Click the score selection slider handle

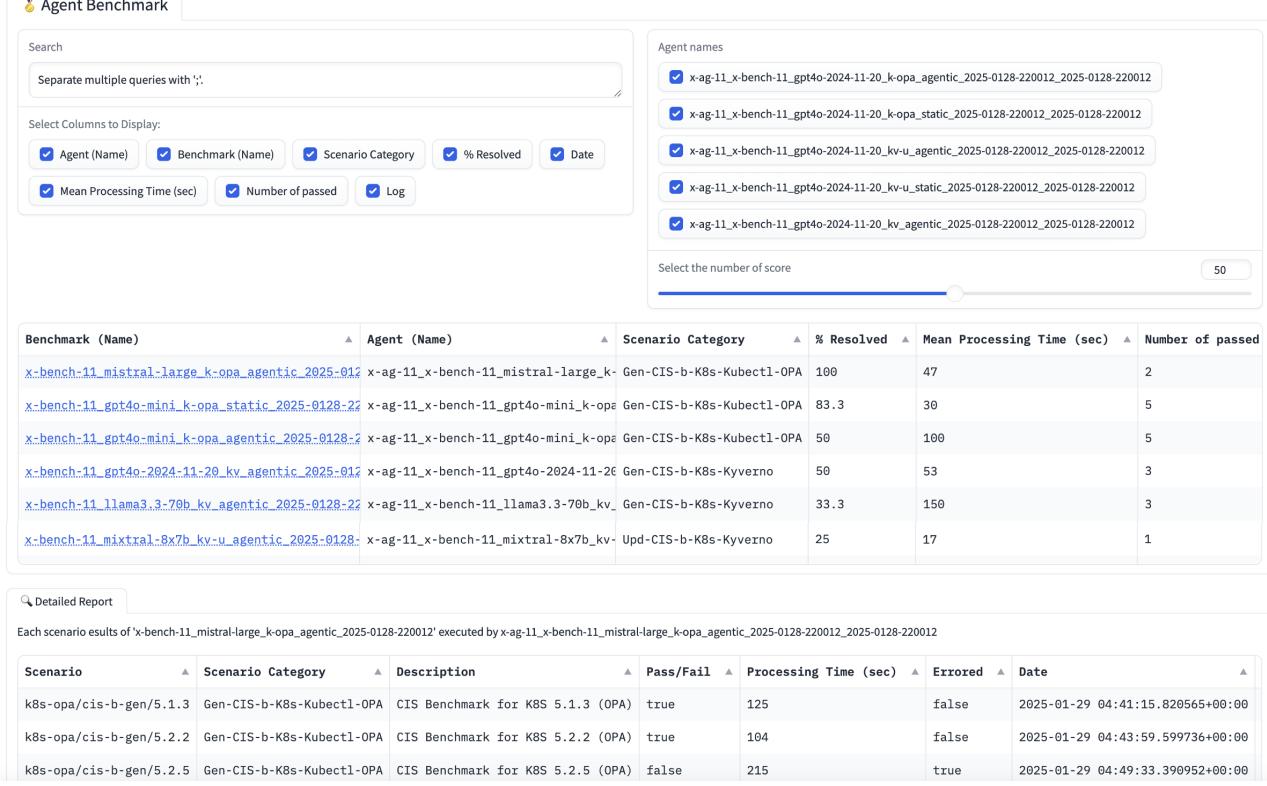tap(955, 290)
